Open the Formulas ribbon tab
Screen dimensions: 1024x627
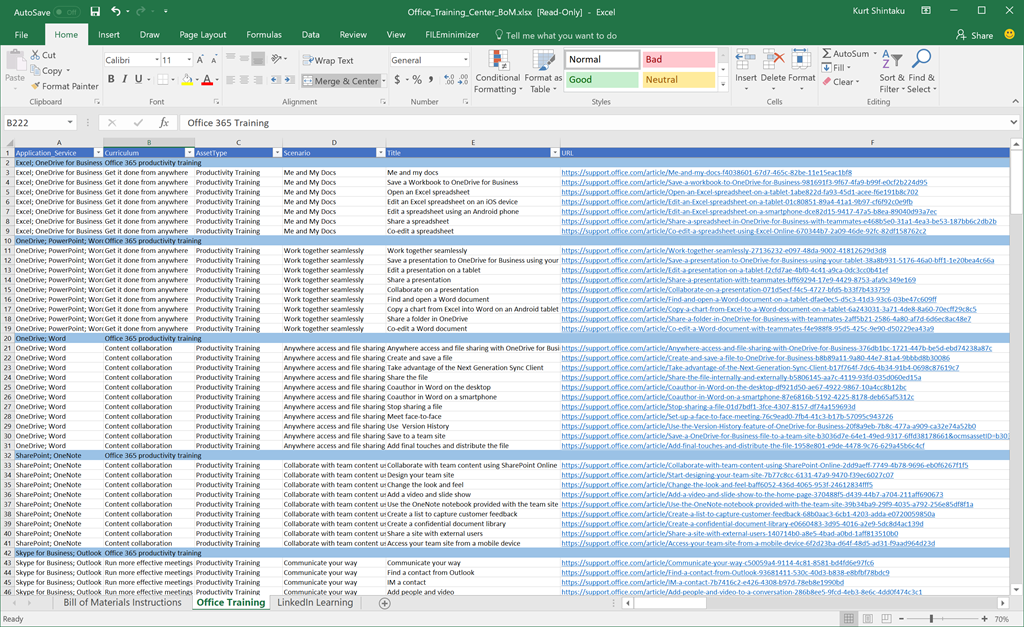[x=264, y=35]
